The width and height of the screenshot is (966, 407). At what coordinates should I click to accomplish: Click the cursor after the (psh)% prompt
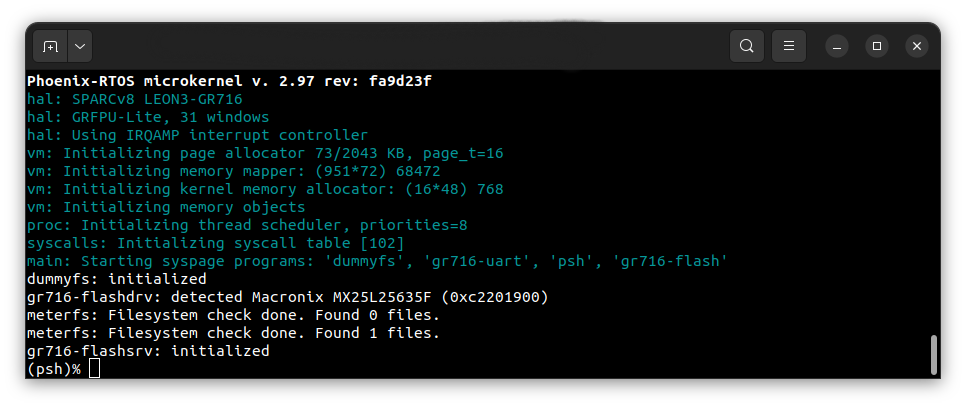[x=94, y=369]
